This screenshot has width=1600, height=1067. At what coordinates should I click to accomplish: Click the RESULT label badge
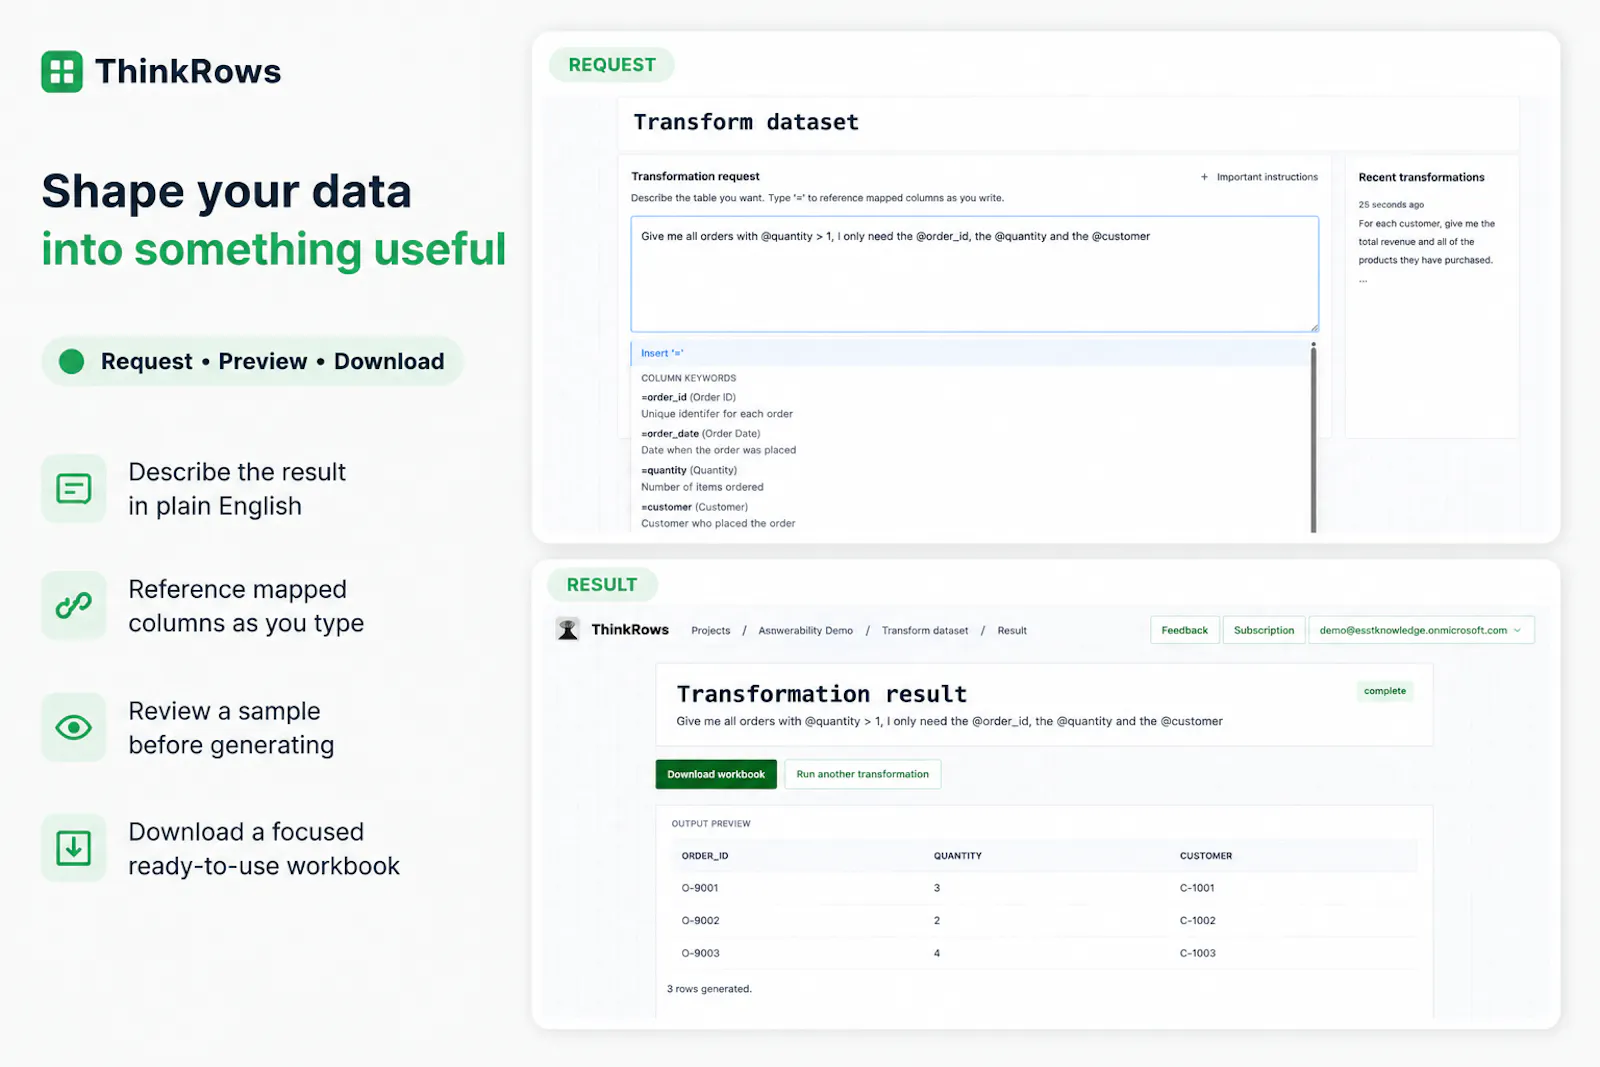coord(602,585)
